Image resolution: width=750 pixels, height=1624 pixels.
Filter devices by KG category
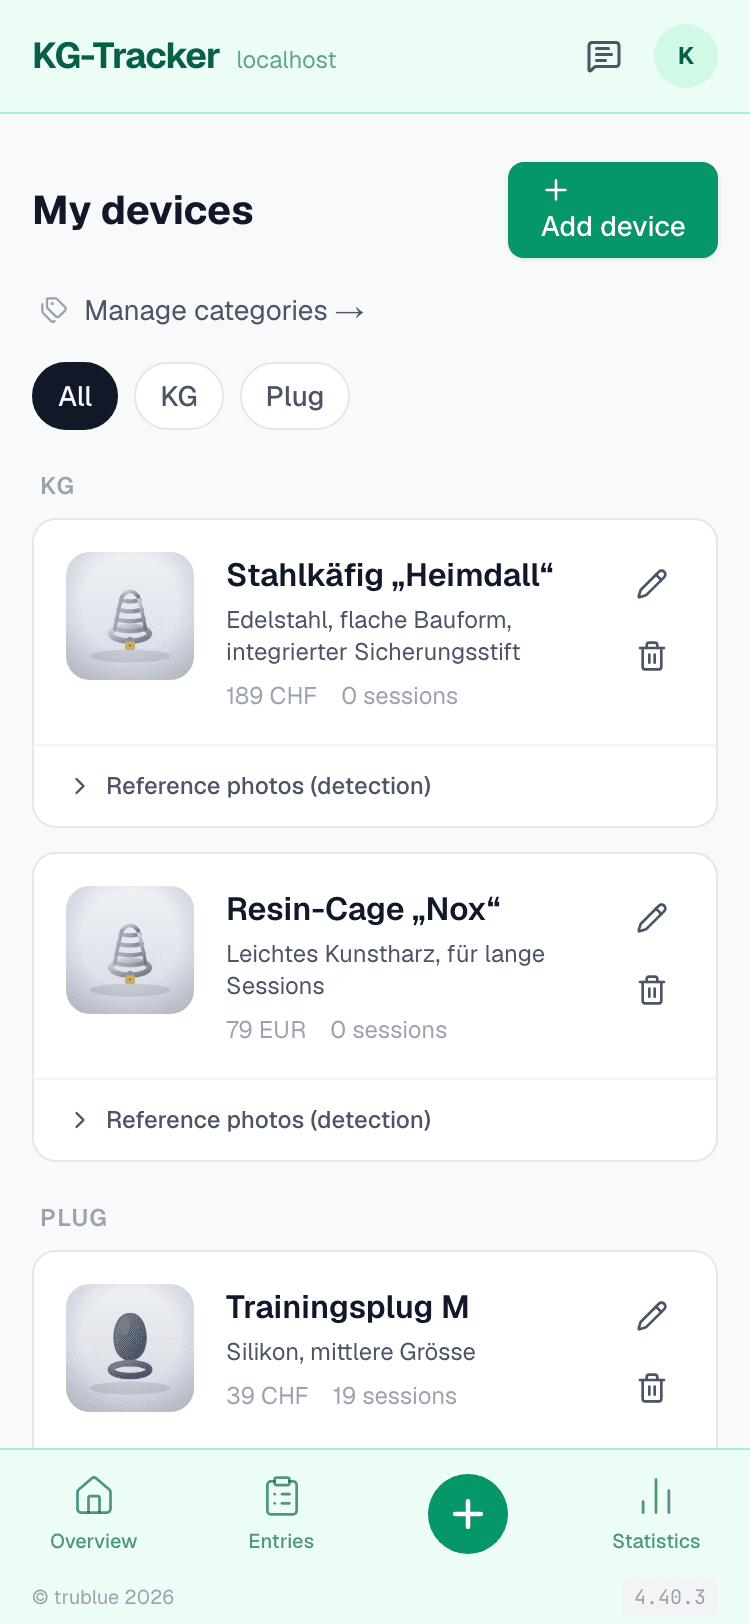click(x=179, y=396)
